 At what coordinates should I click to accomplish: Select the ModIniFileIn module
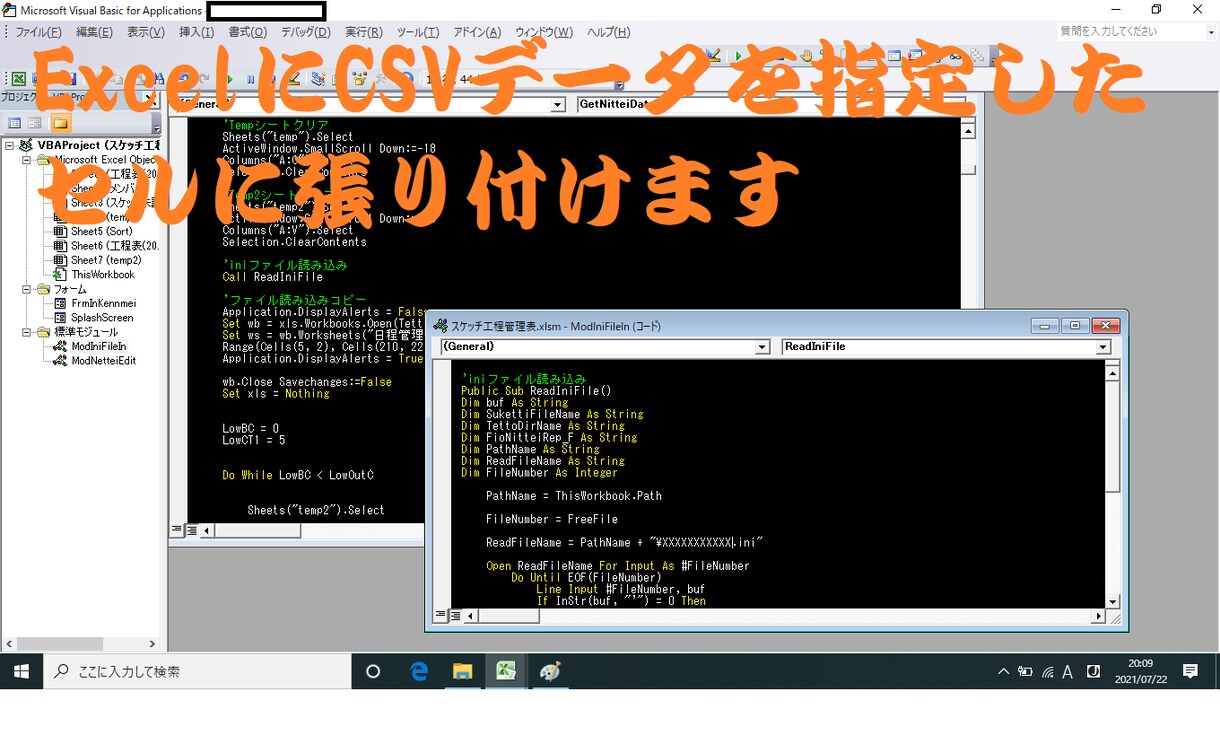[98, 346]
